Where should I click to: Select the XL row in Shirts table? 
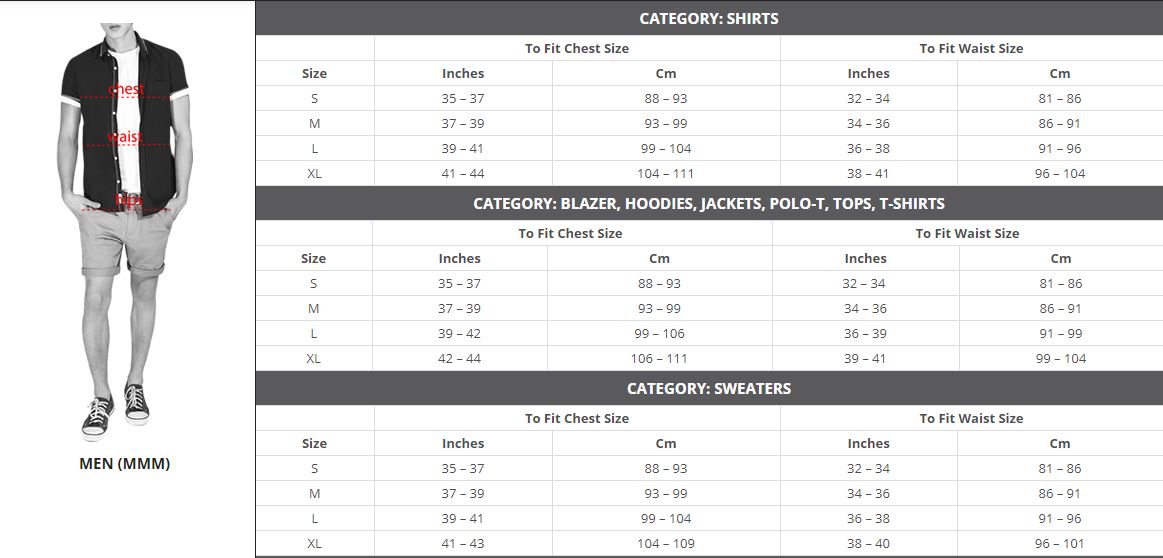709,174
